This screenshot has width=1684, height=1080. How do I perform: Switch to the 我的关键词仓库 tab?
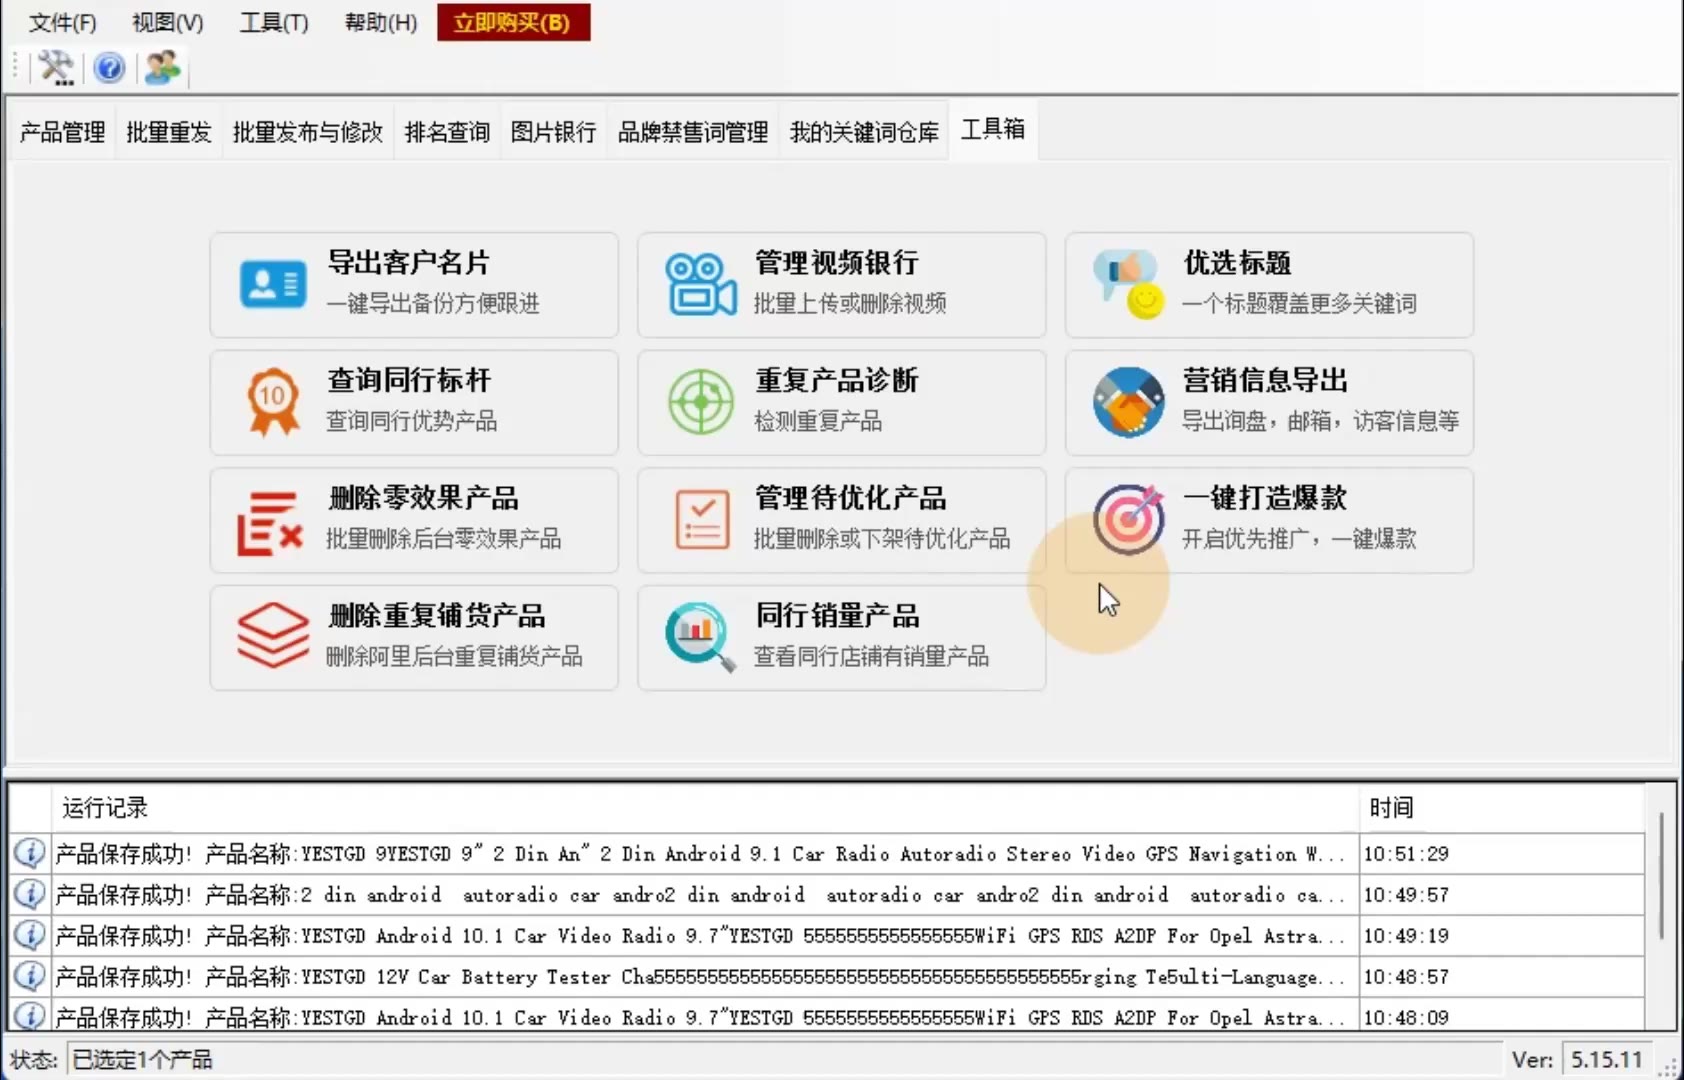(x=865, y=132)
